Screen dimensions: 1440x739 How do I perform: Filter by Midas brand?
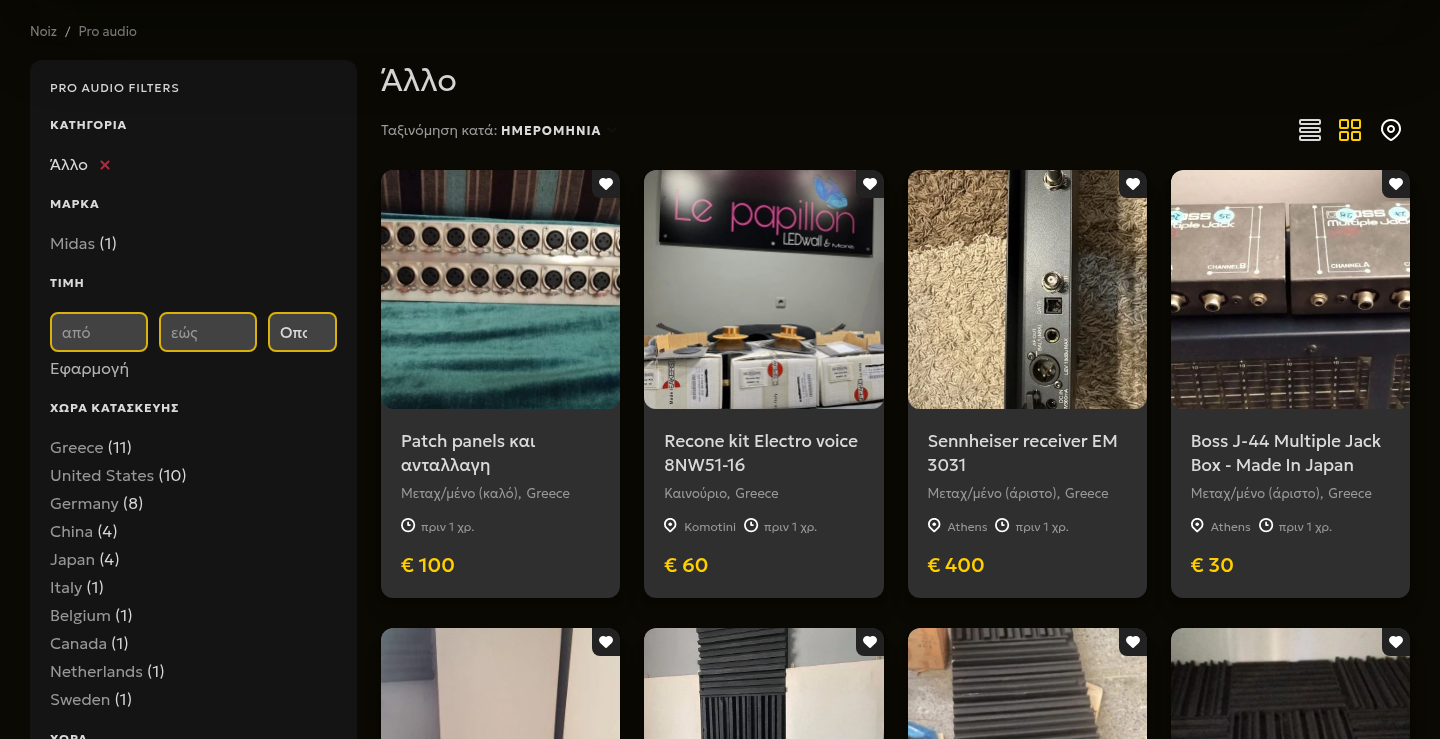[83, 244]
